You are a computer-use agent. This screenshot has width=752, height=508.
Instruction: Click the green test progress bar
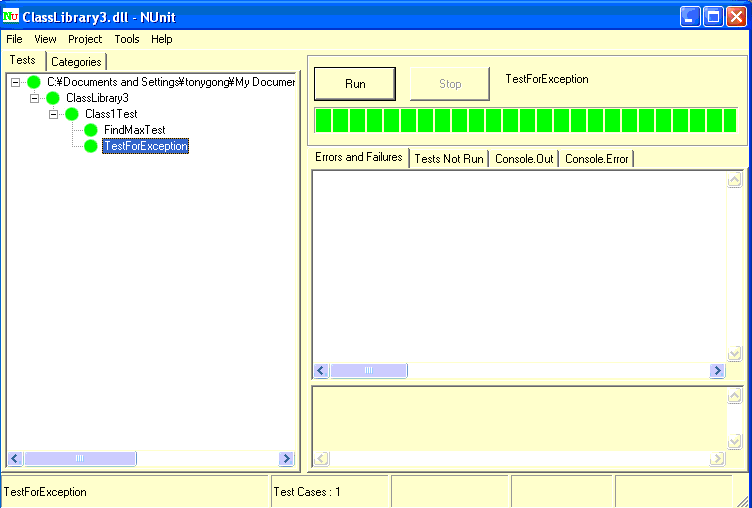click(x=526, y=120)
